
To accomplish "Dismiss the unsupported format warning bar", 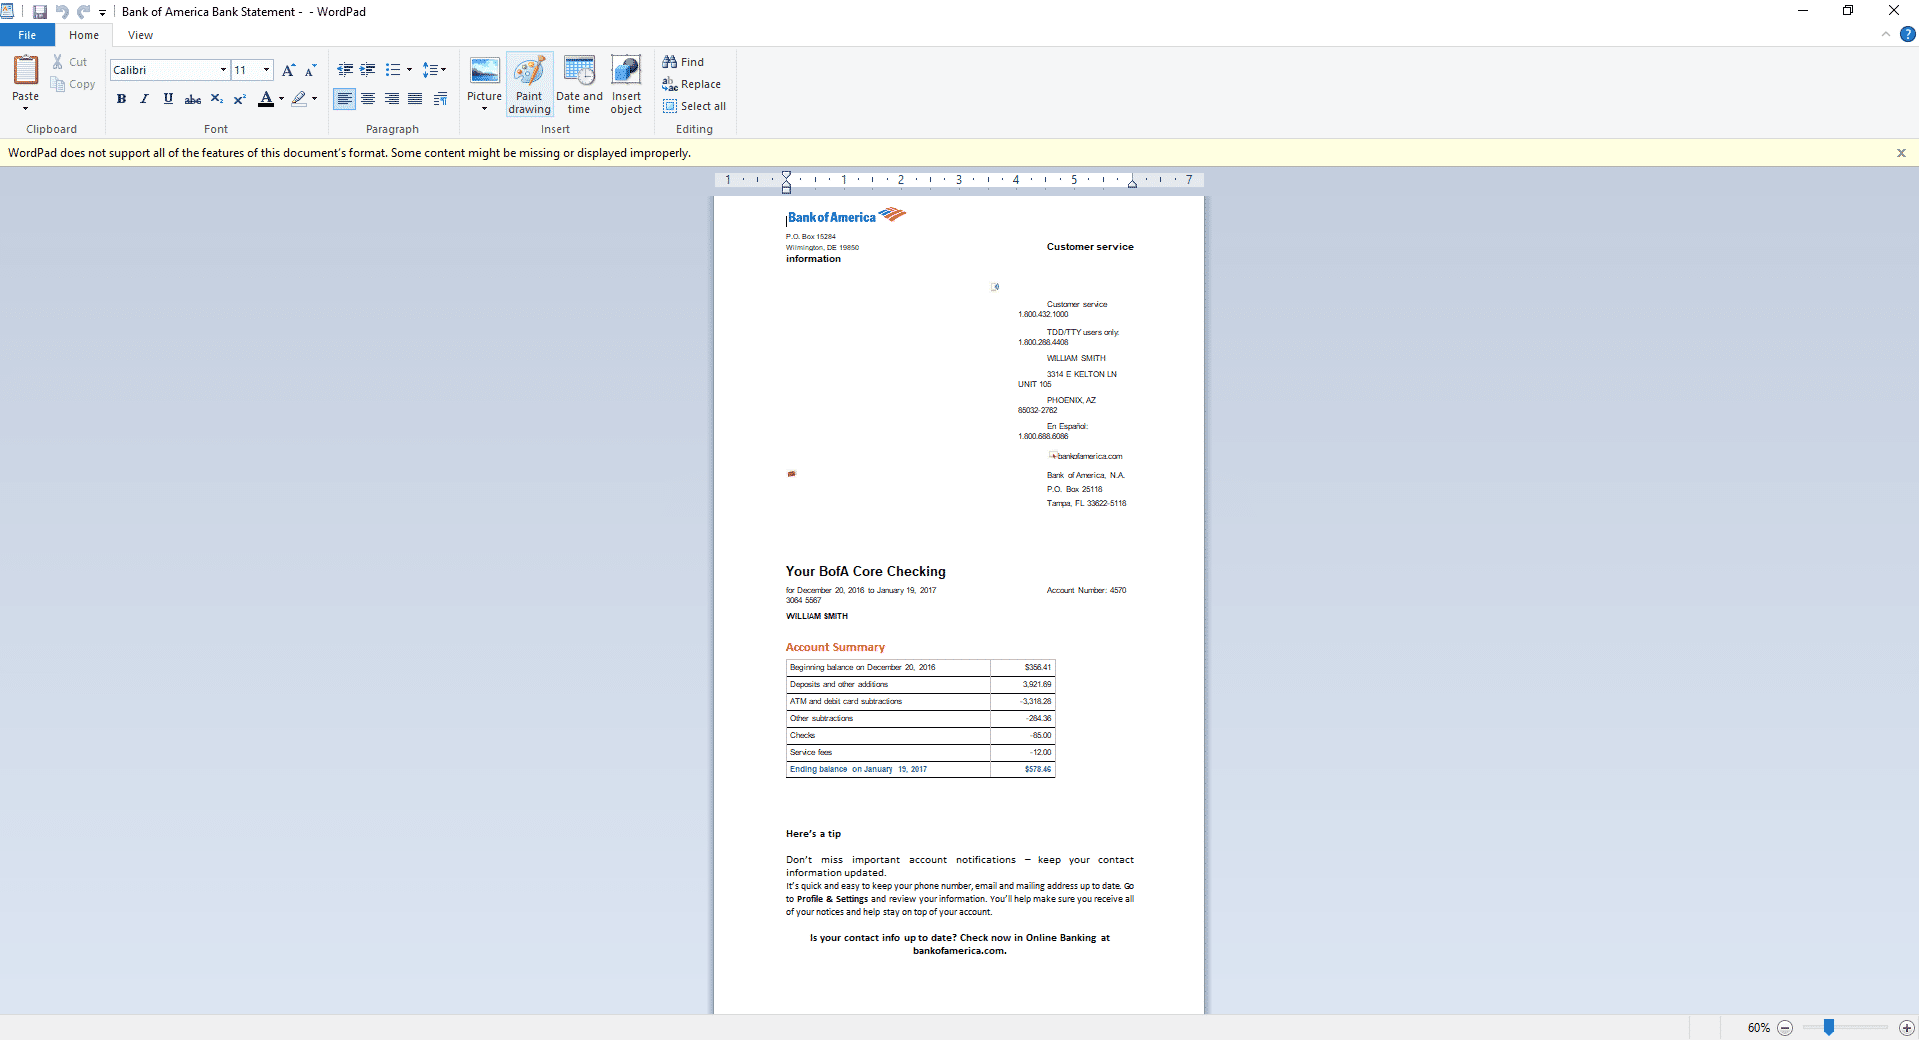I will 1901,153.
